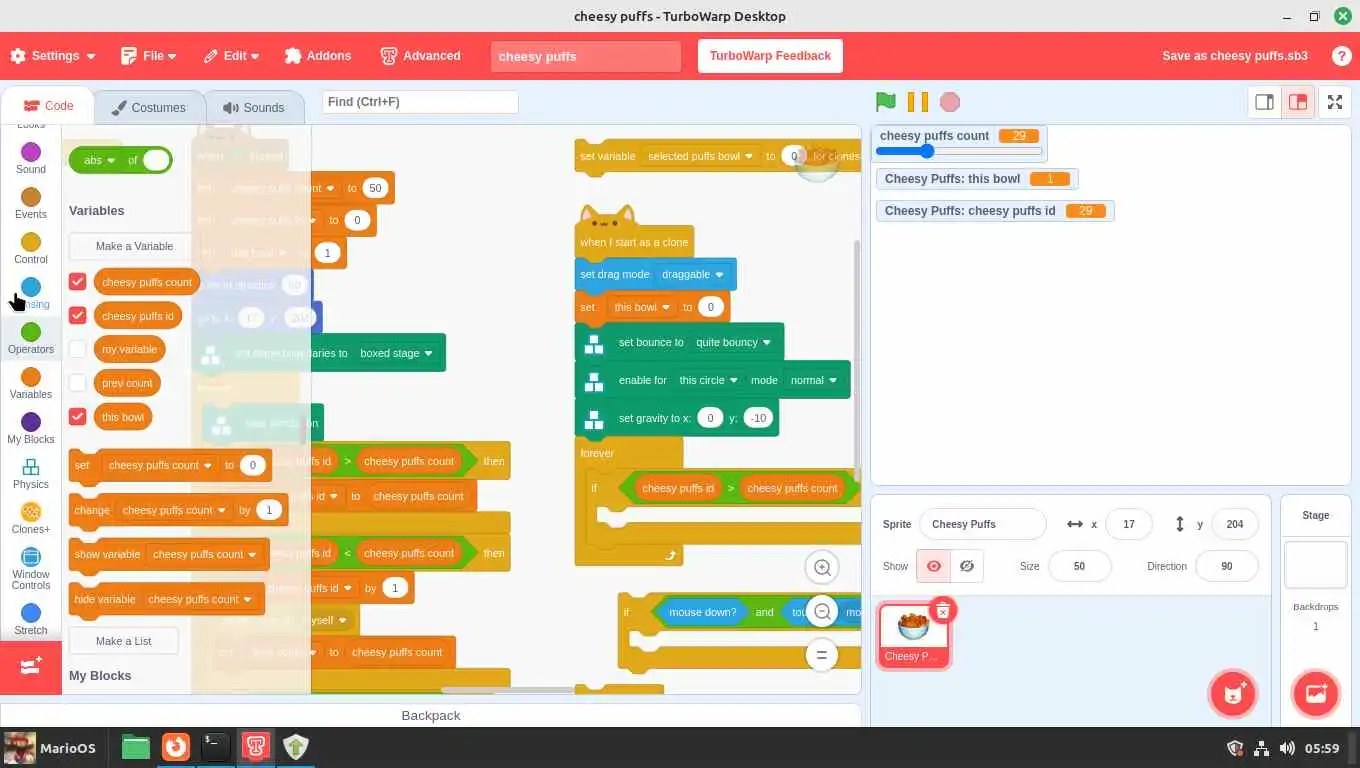
Task: Stop the project with the red stop icon
Action: point(950,102)
